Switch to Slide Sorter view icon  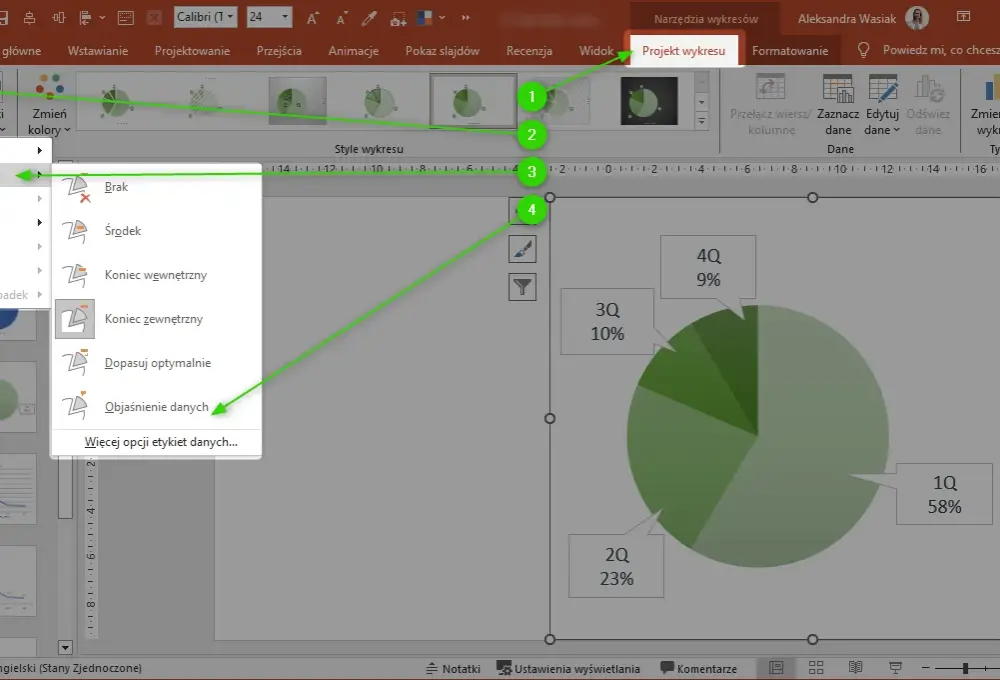pyautogui.click(x=816, y=668)
